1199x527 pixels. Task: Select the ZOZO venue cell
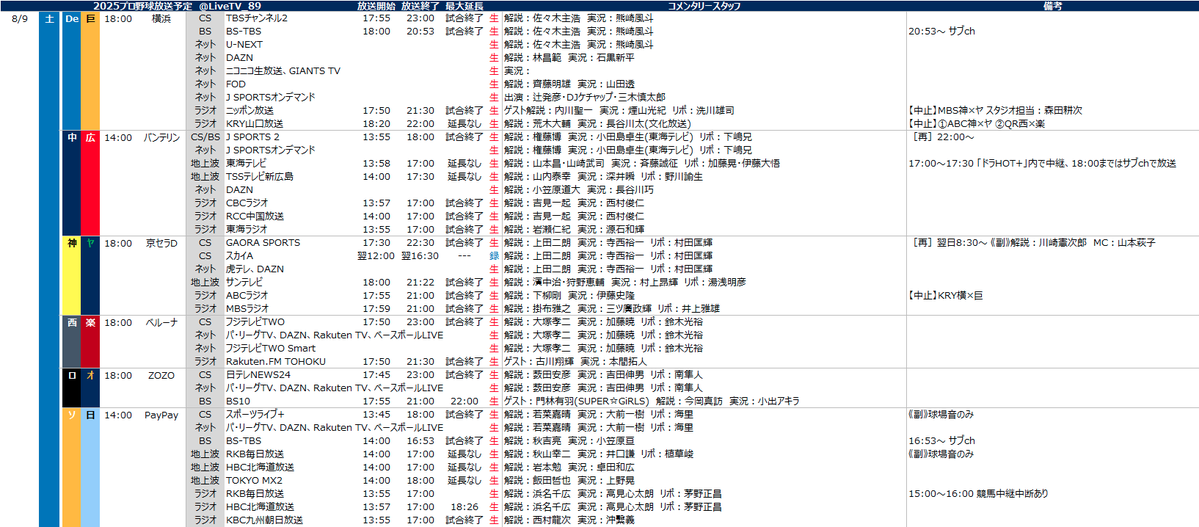161,375
